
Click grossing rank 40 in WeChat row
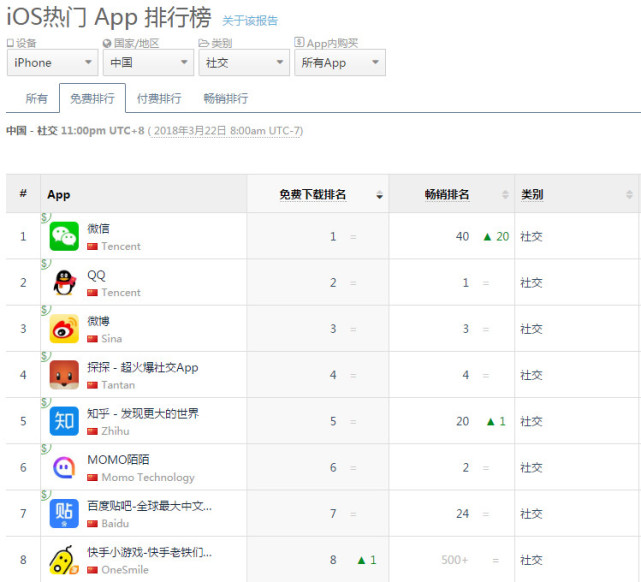[462, 237]
